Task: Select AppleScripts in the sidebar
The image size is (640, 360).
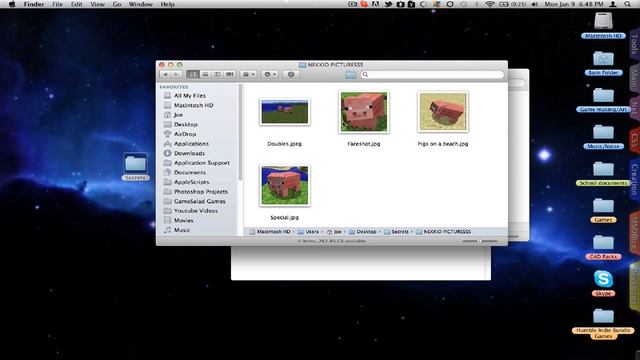Action: point(191,182)
